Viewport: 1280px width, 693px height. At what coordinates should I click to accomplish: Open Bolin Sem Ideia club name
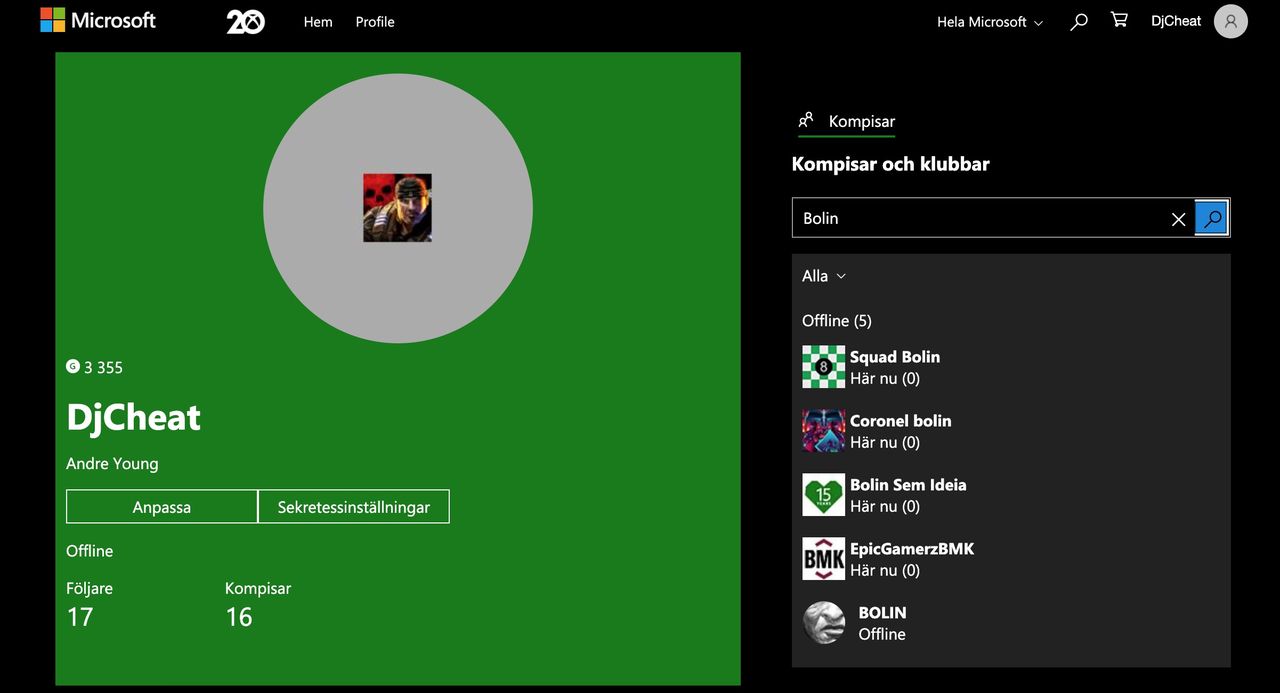(x=908, y=485)
